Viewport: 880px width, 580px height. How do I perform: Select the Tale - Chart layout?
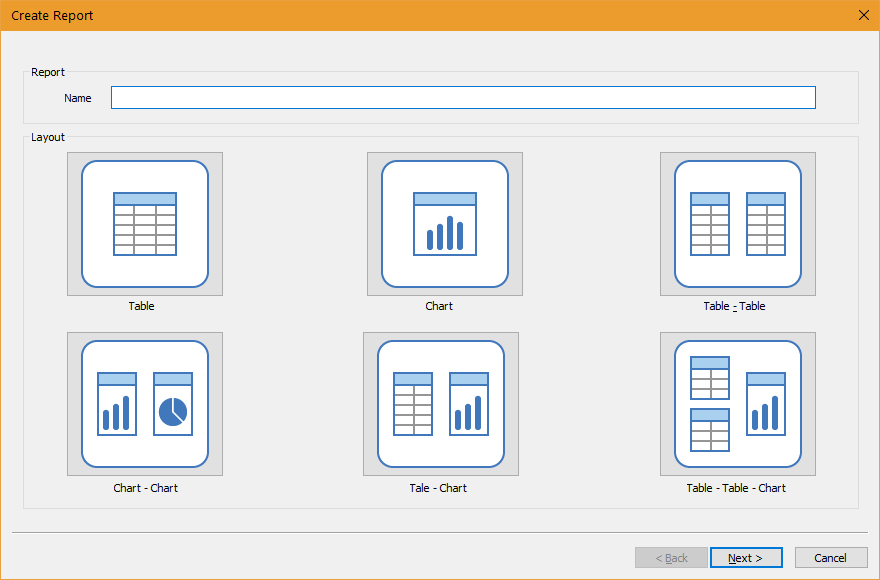pyautogui.click(x=440, y=403)
